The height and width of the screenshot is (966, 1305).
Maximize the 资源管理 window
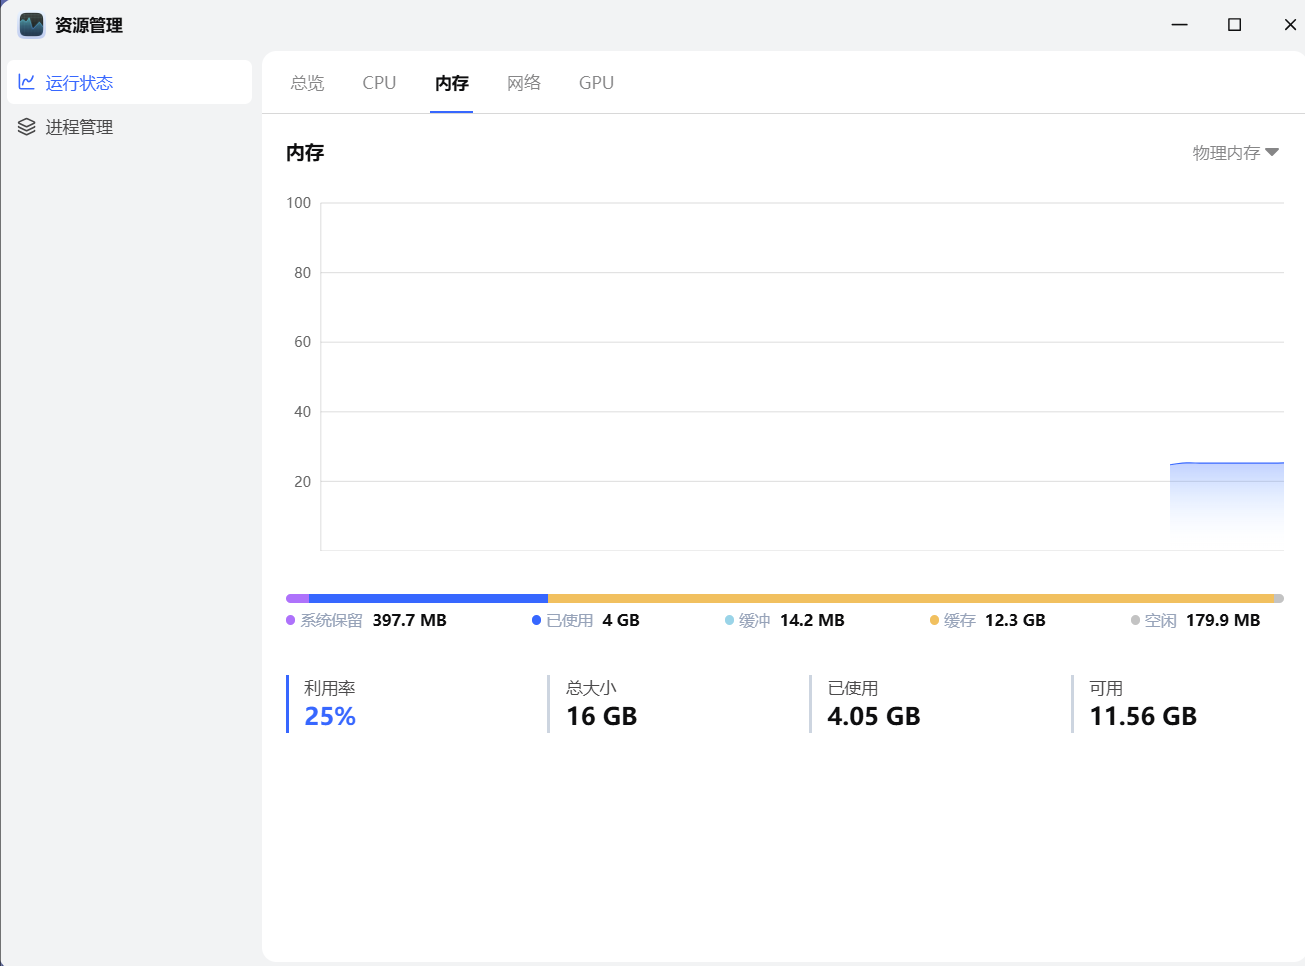[x=1234, y=25]
